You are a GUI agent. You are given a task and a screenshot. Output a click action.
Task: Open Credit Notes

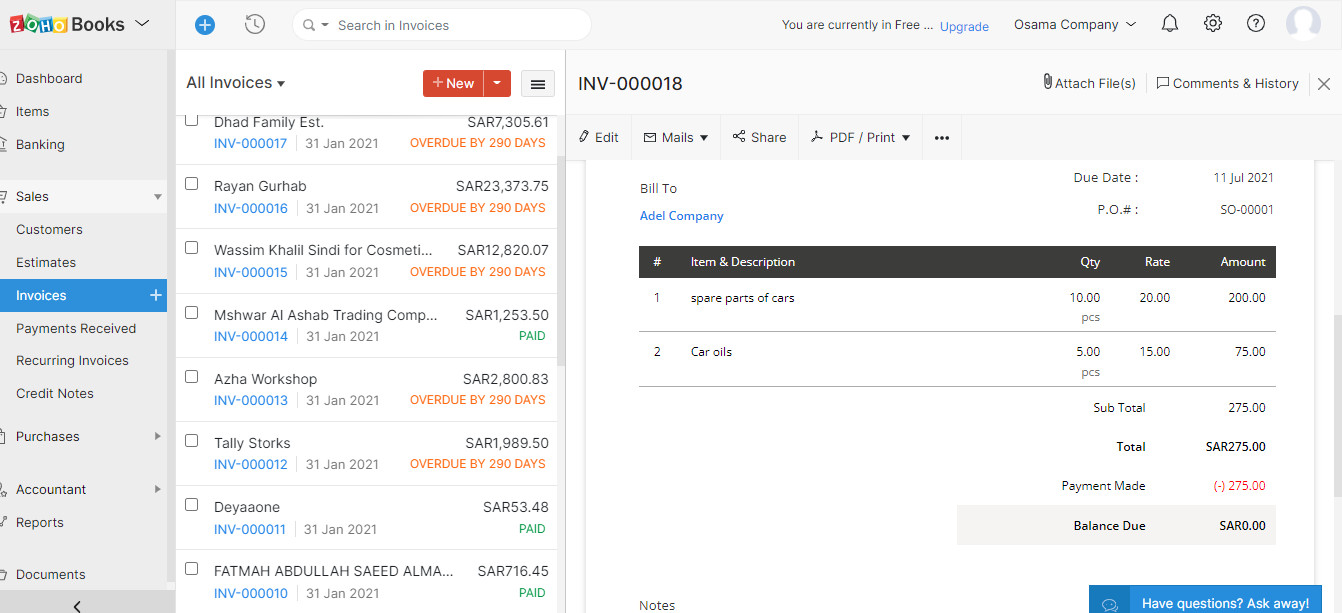(55, 394)
